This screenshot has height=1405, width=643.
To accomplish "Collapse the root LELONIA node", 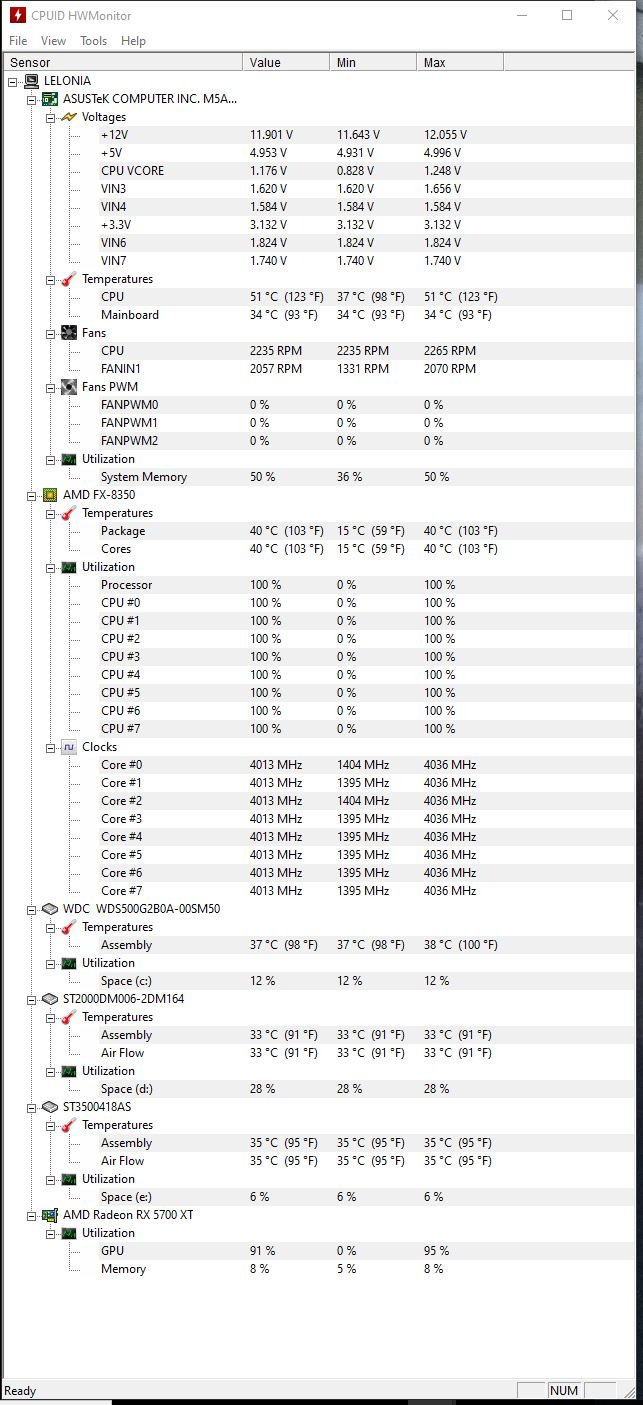I will 12,81.
